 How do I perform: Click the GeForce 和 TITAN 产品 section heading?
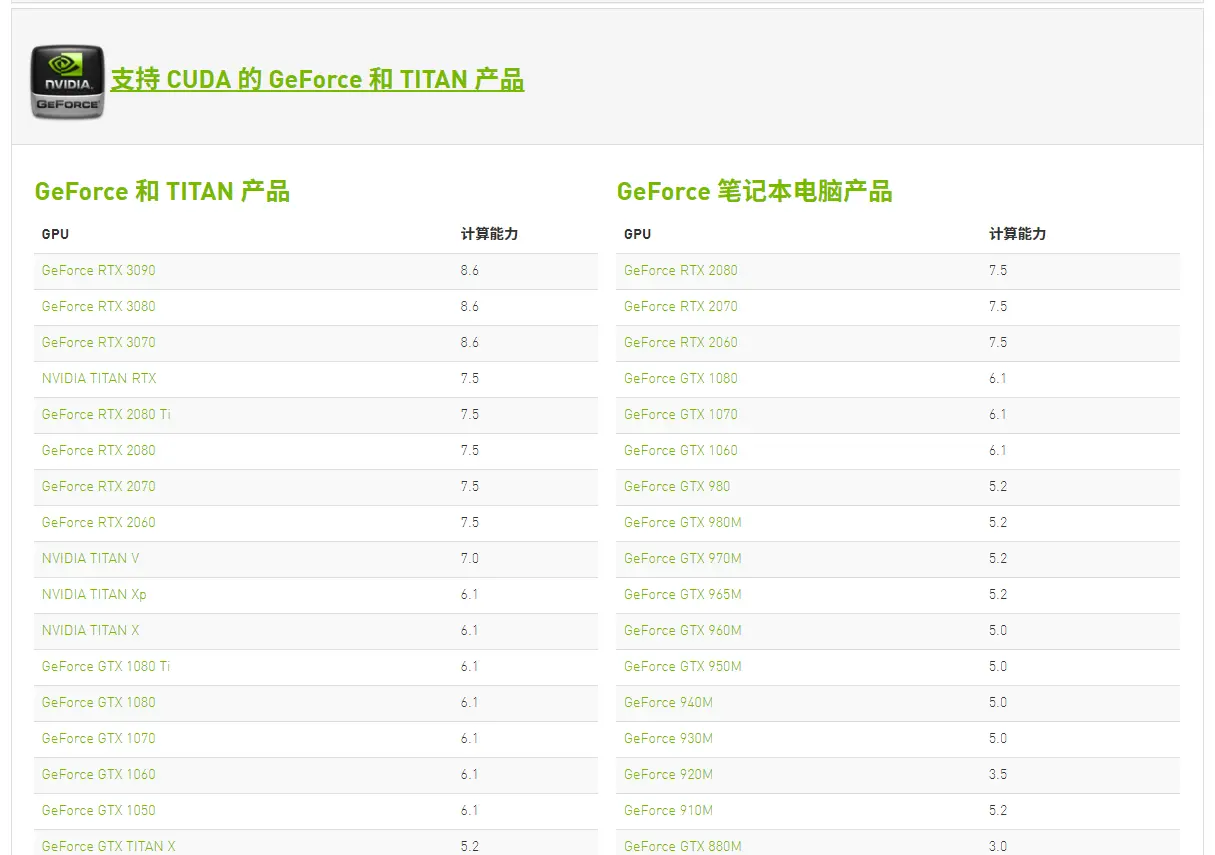(x=162, y=191)
